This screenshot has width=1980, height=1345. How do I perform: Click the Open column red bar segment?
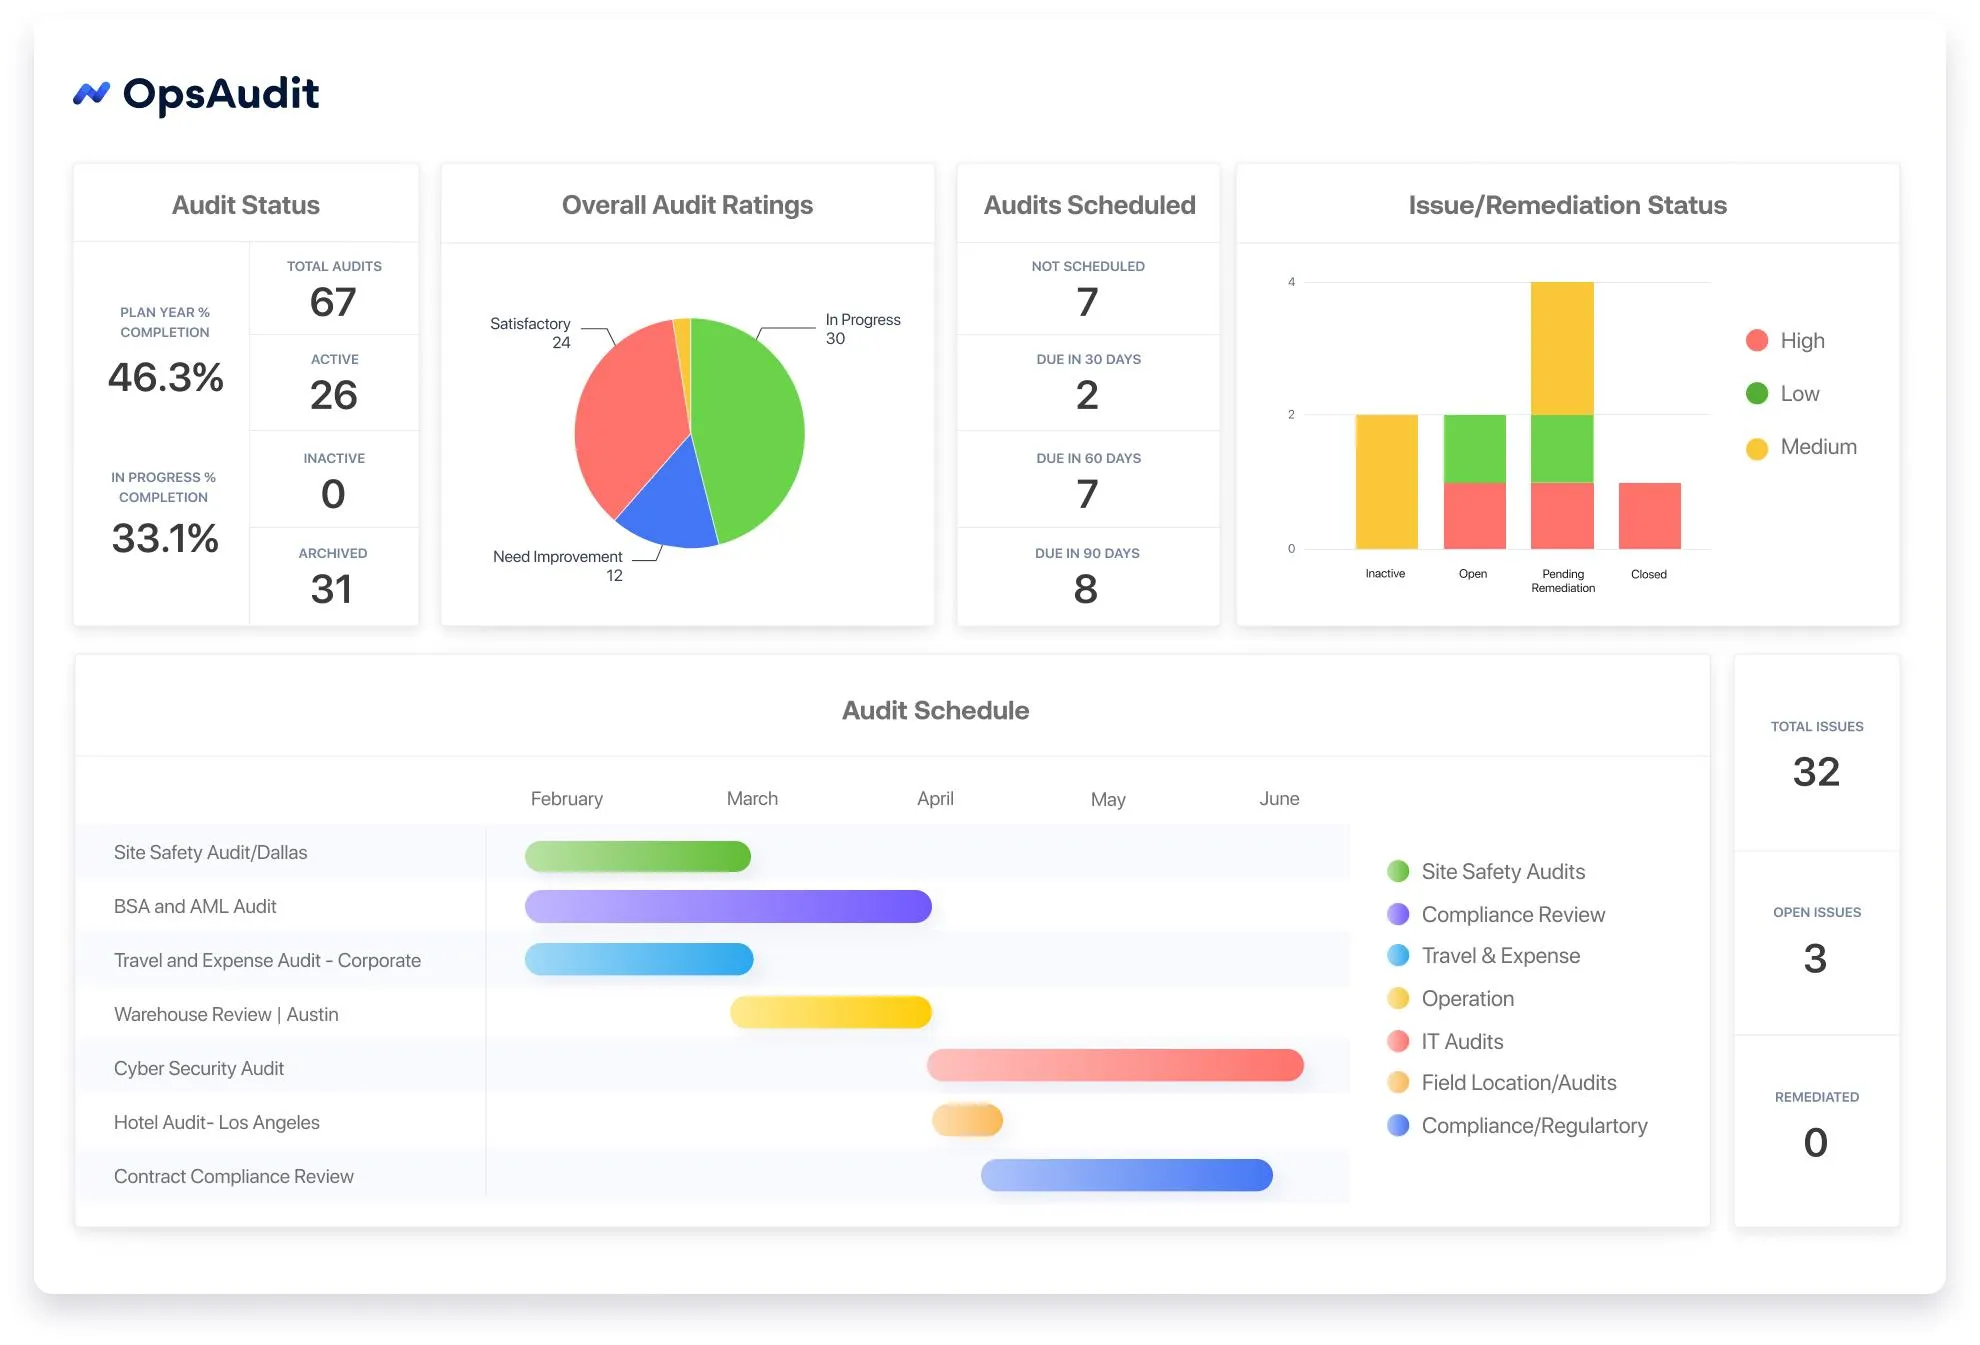point(1474,516)
